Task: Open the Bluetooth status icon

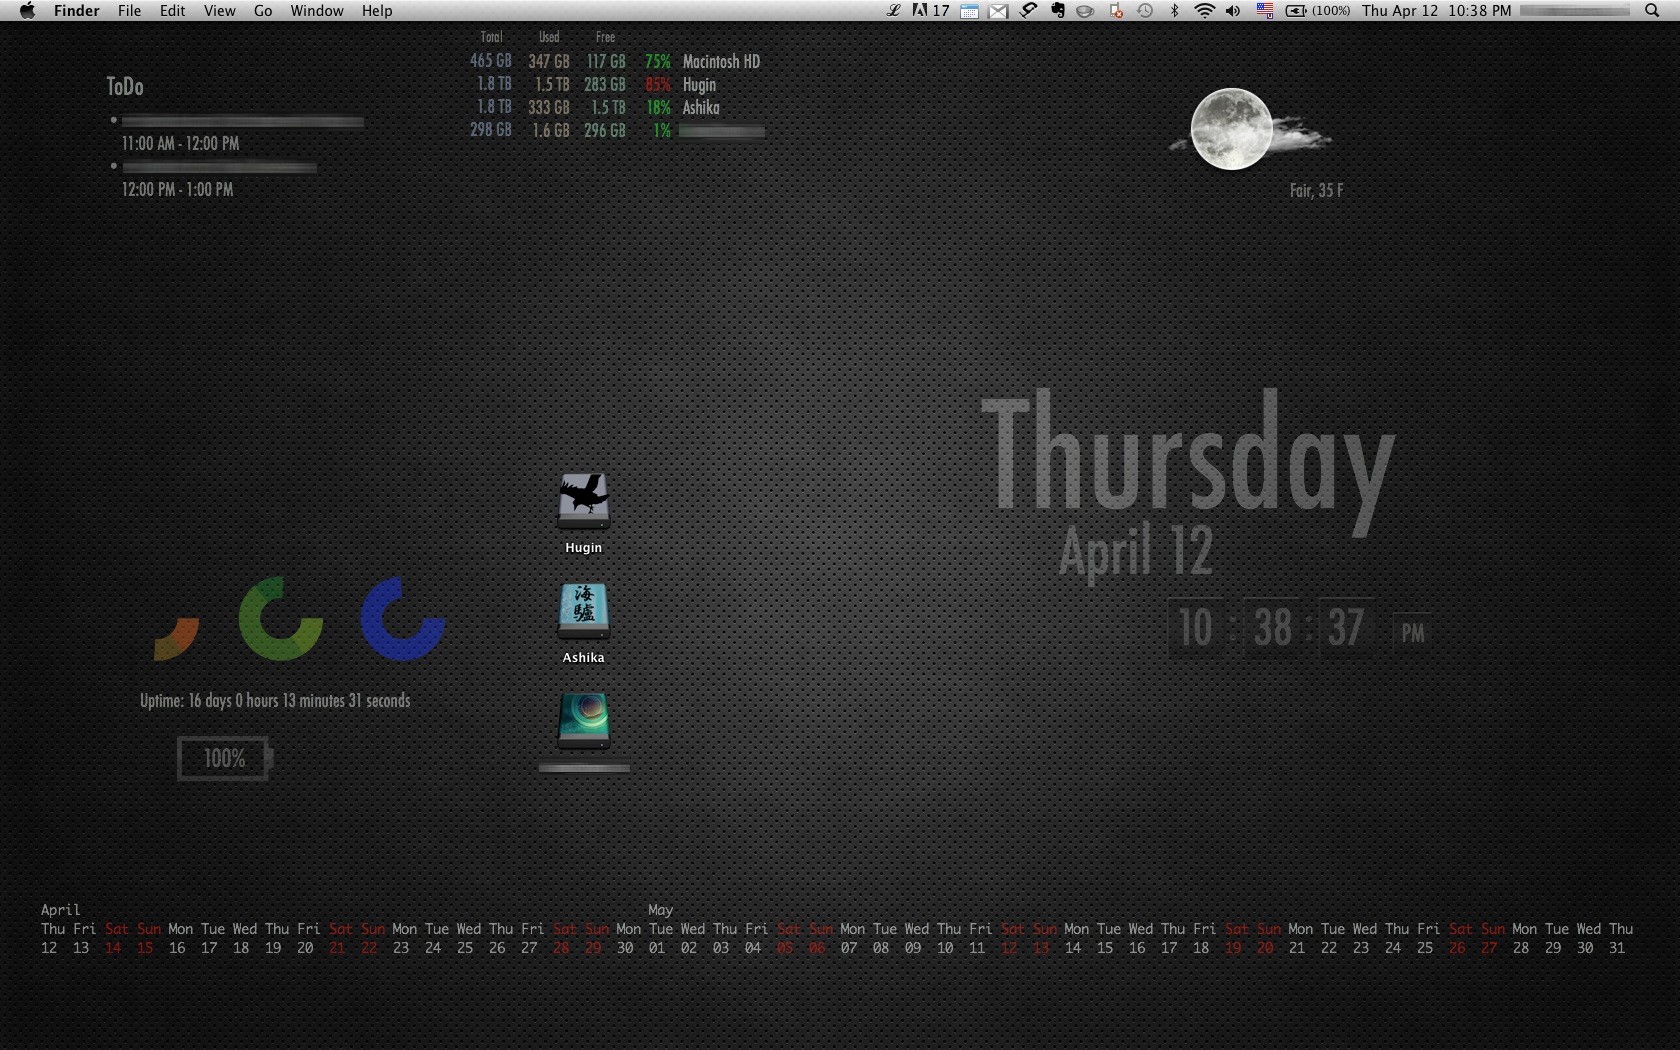Action: click(1173, 11)
